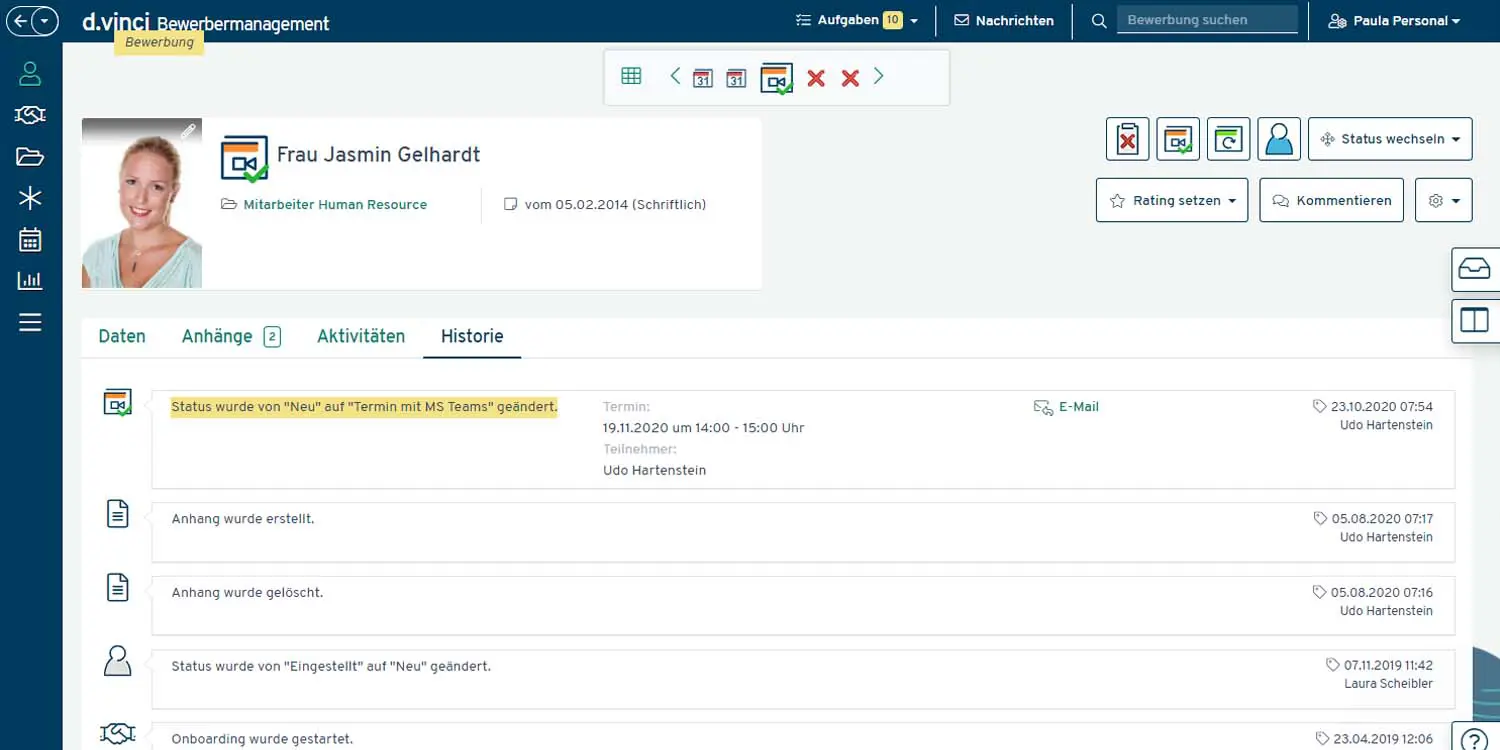
Task: Open the Aufgaben tasks dropdown
Action: click(856, 20)
